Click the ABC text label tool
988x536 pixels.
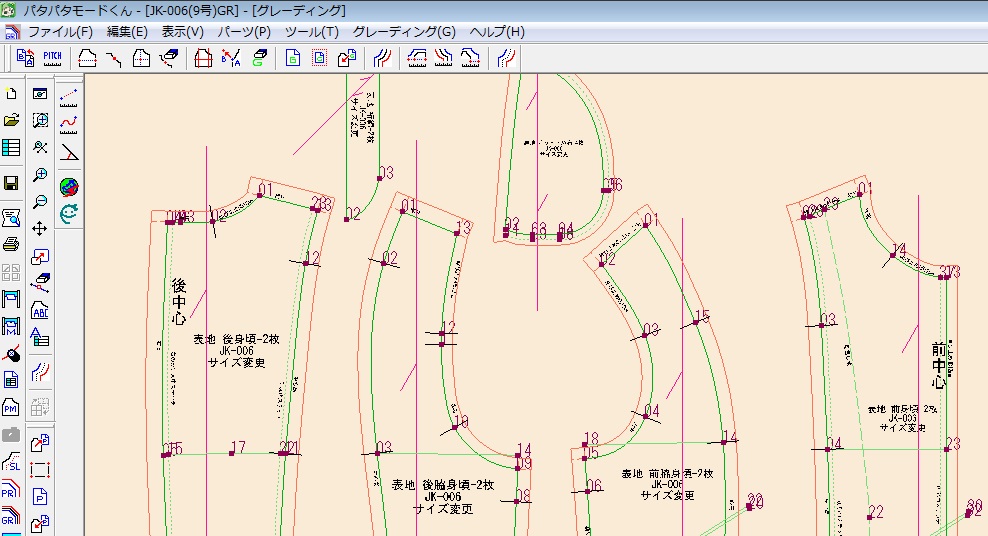(x=41, y=309)
